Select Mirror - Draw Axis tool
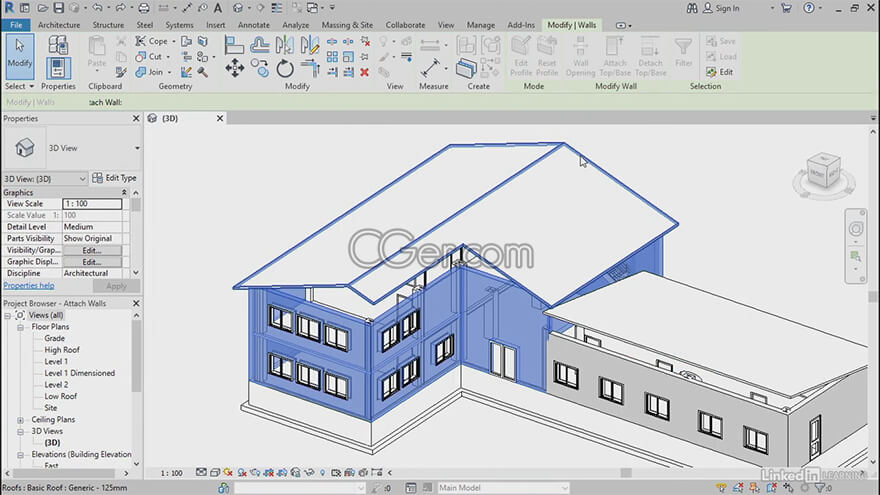Viewport: 880px width, 495px height. [x=309, y=44]
